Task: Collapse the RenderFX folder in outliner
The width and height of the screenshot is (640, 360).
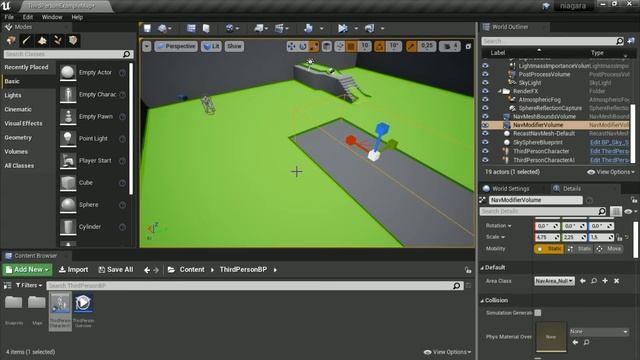Action: tap(500, 91)
